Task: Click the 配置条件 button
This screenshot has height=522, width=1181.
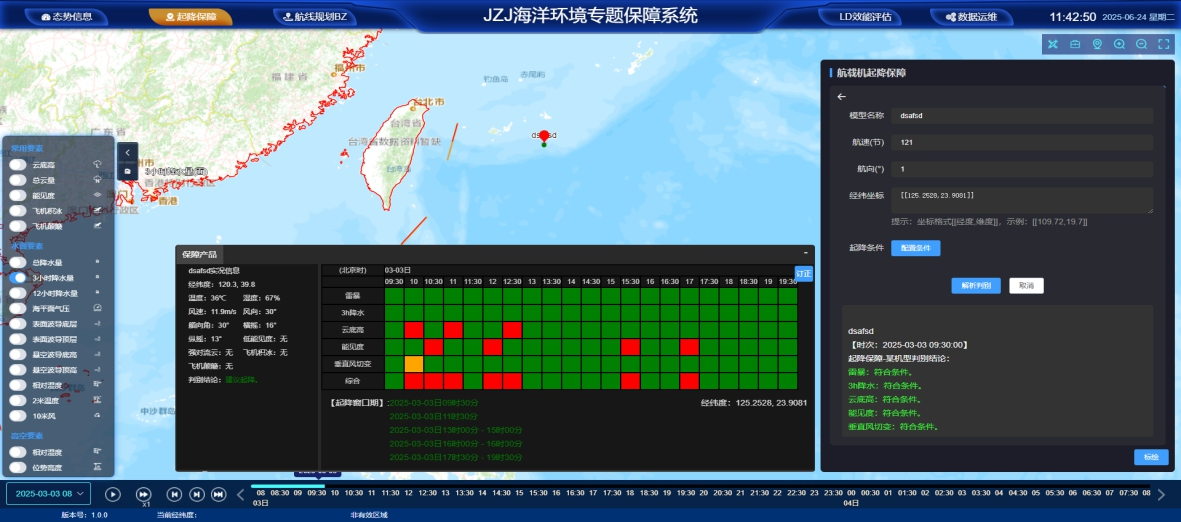Action: (915, 248)
